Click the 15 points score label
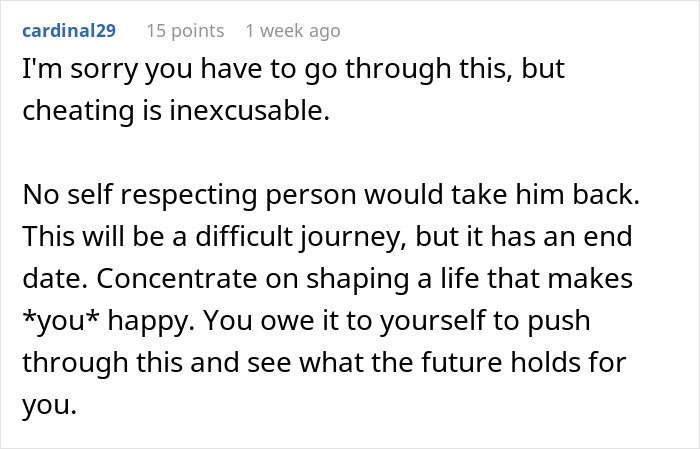Viewport: 700px width, 449px height. 187,31
